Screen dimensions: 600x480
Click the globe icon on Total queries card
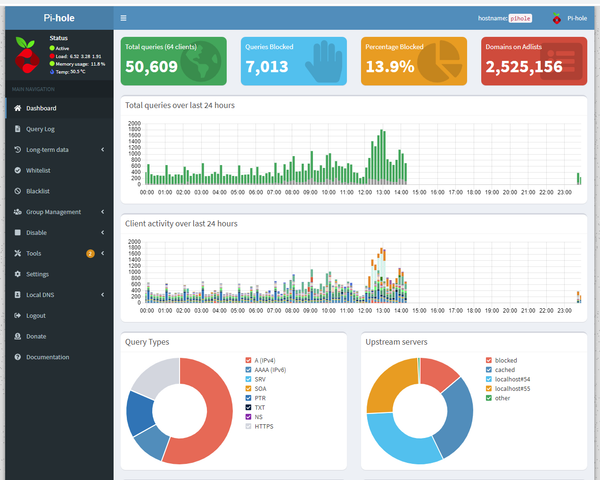pos(201,61)
